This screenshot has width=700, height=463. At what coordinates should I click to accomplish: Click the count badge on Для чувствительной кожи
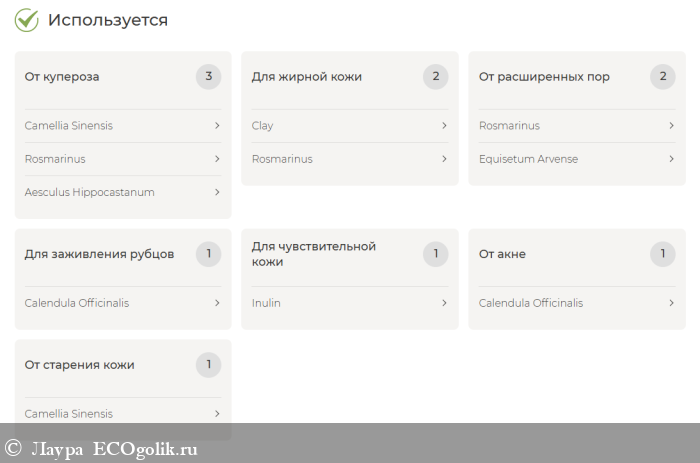[x=435, y=254]
